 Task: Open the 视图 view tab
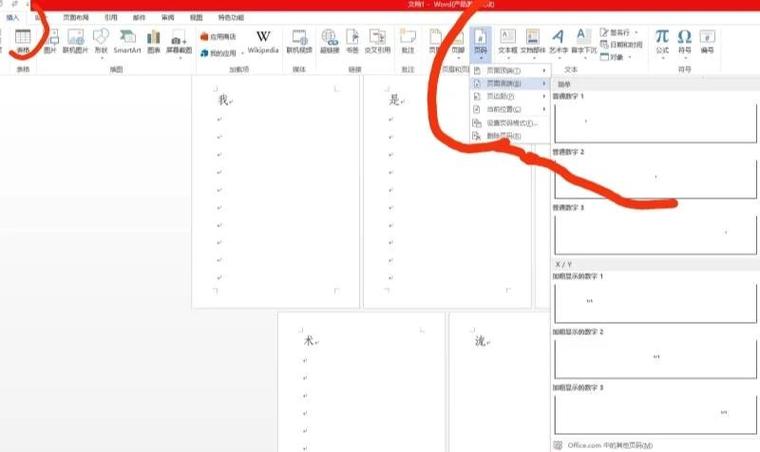[x=196, y=17]
